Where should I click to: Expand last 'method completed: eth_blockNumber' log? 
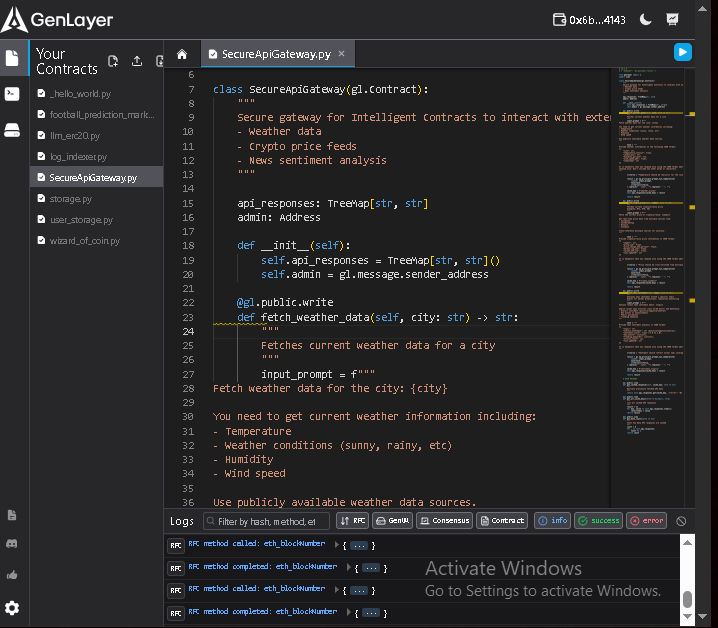(348, 613)
